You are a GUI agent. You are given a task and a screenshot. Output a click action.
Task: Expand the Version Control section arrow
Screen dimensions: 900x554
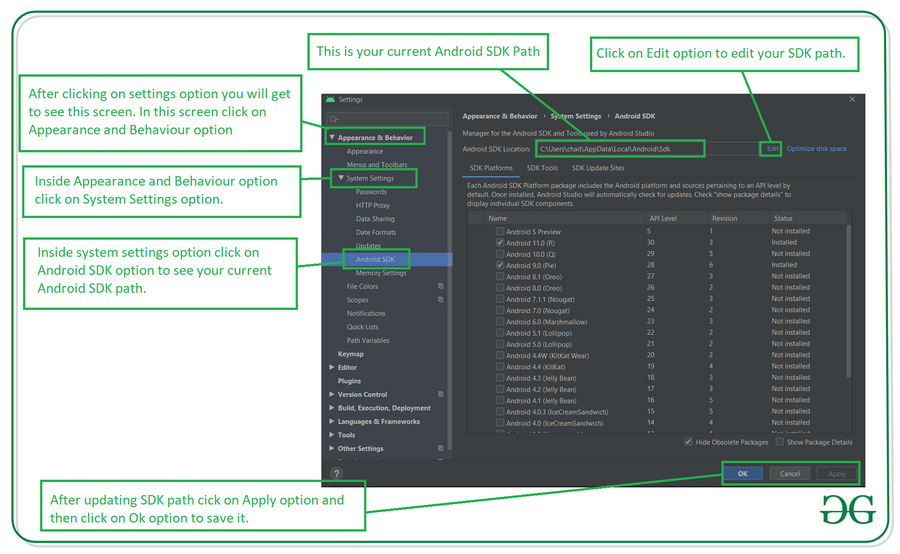point(332,394)
